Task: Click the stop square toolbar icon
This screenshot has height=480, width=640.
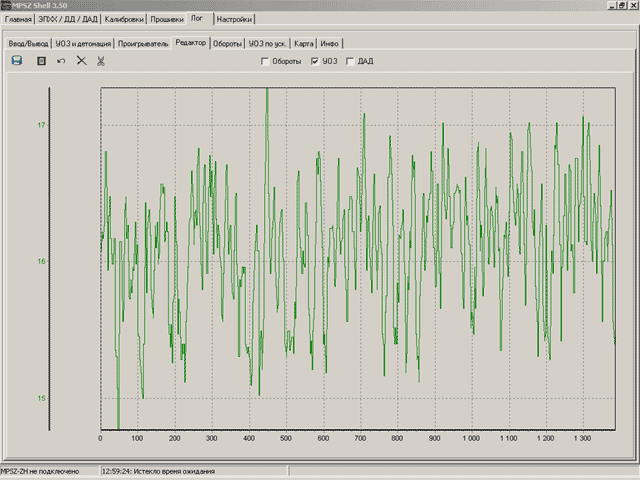Action: [x=41, y=61]
